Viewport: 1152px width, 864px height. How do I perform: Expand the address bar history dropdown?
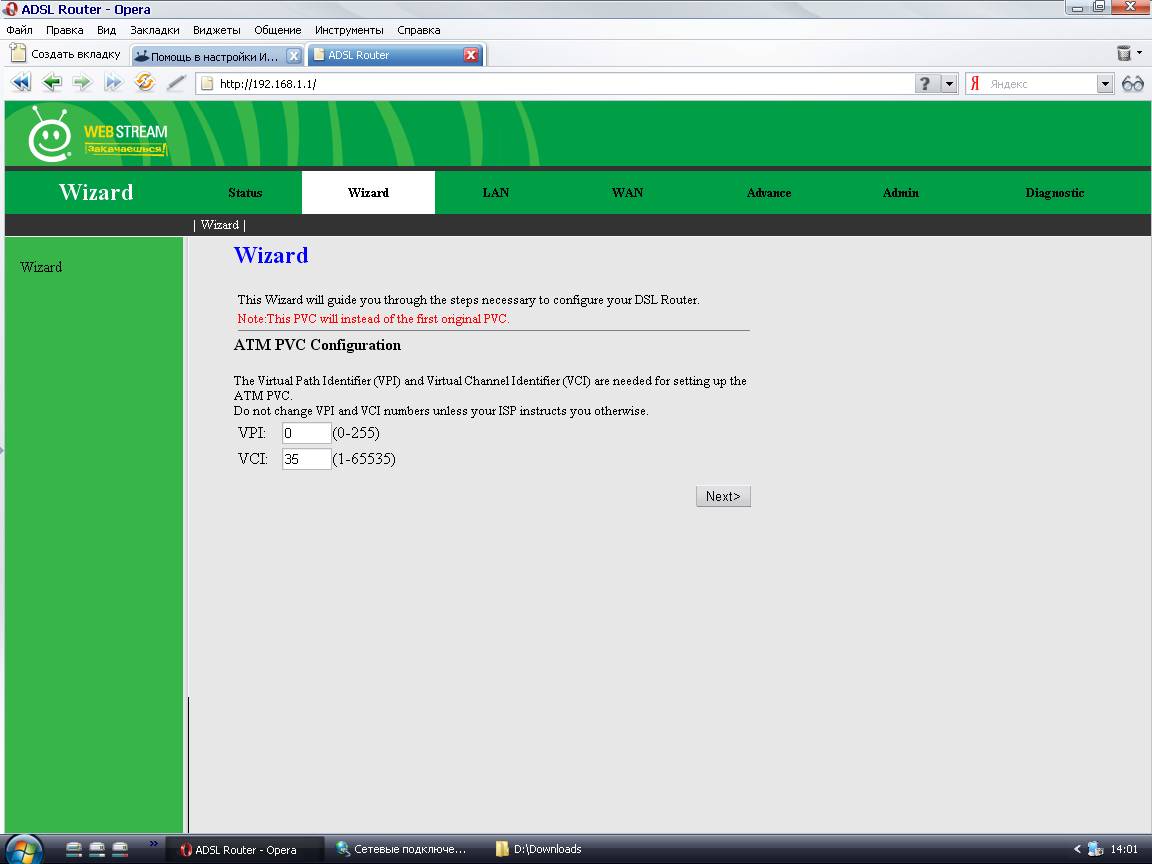pos(950,84)
